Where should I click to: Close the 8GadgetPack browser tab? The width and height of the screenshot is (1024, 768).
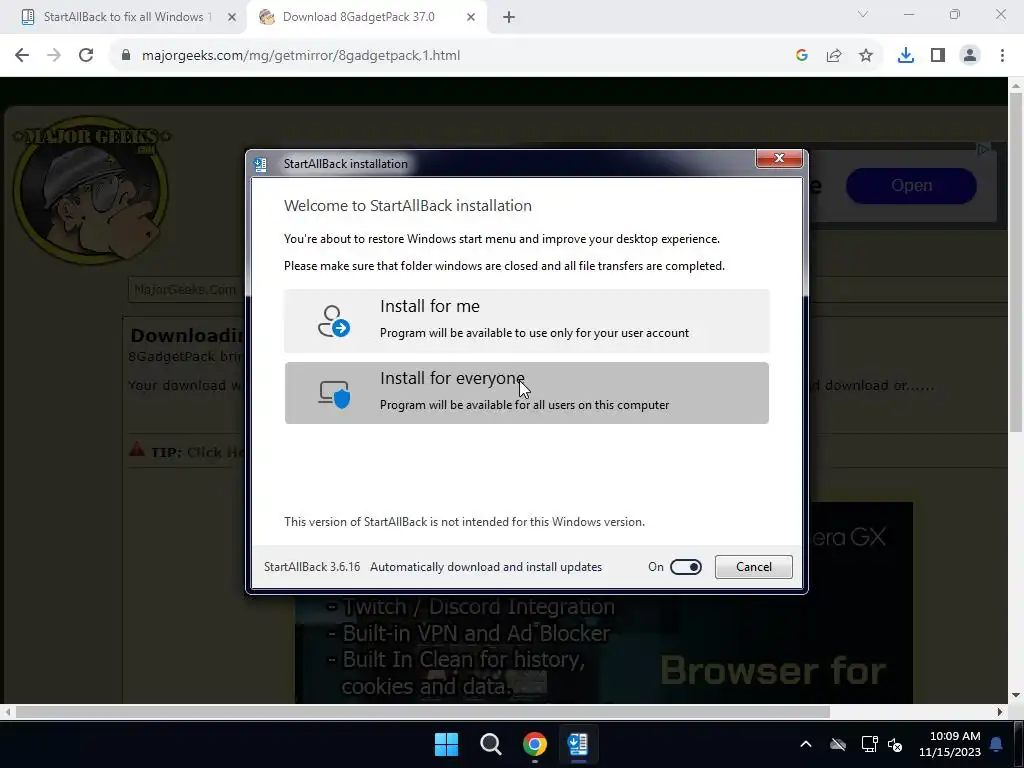(x=471, y=17)
